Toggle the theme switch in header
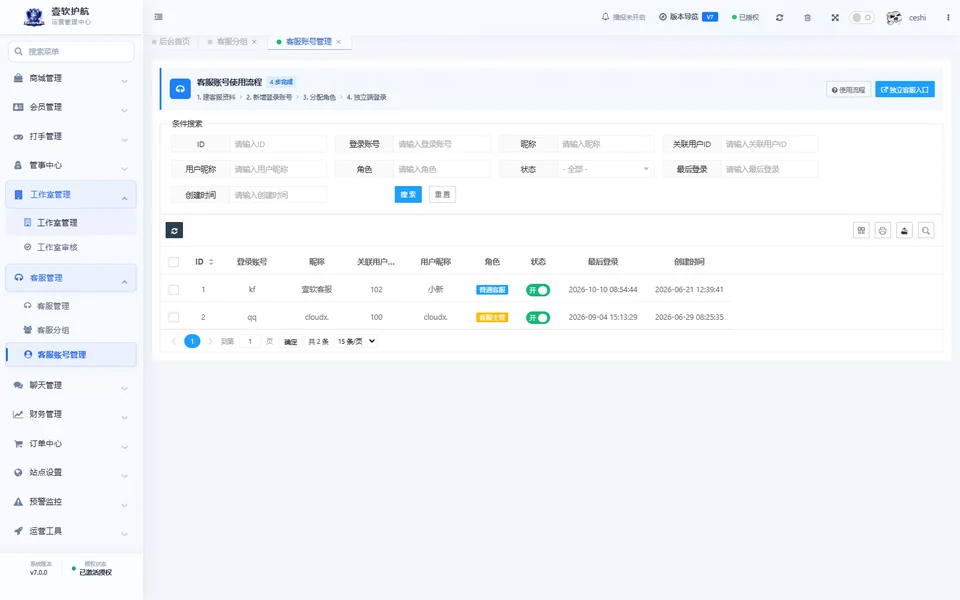The width and height of the screenshot is (960, 600). coord(861,18)
